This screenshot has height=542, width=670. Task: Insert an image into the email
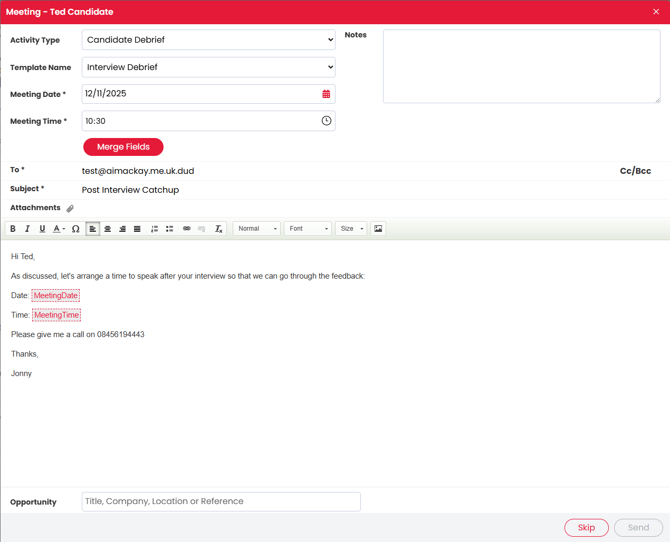point(378,229)
